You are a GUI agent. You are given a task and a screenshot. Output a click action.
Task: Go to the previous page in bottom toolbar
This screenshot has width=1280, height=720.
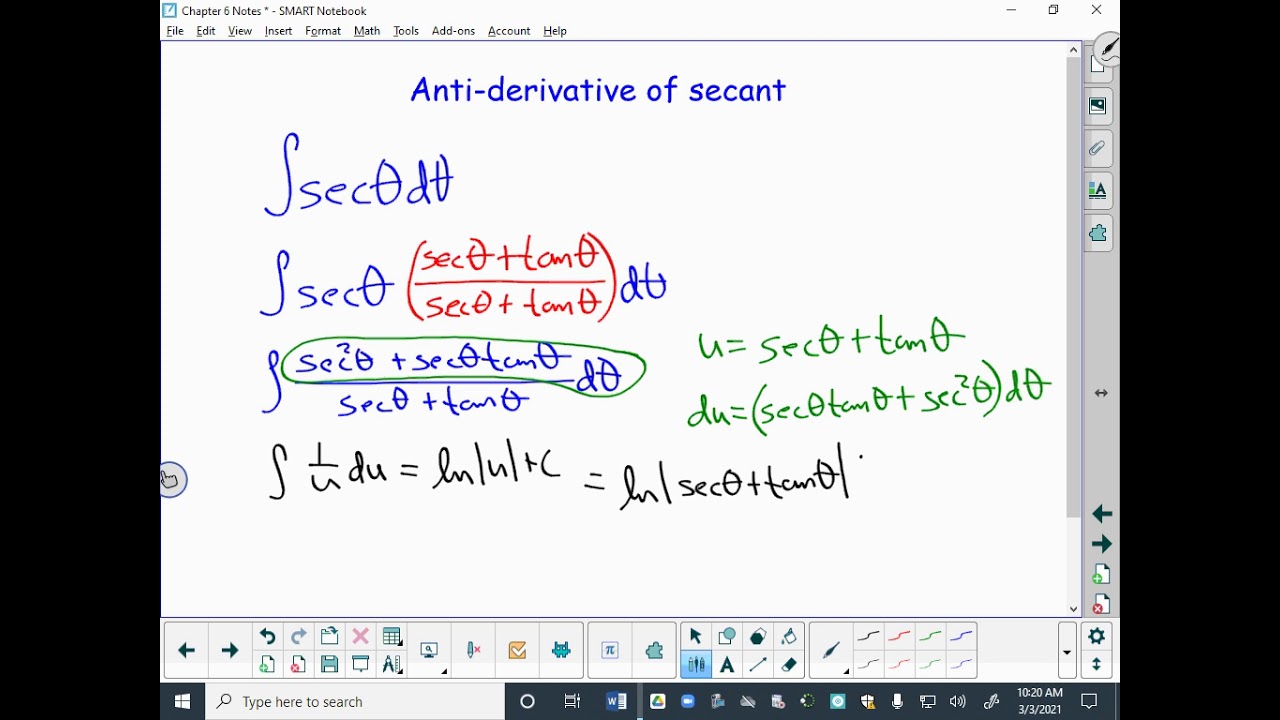pos(186,650)
